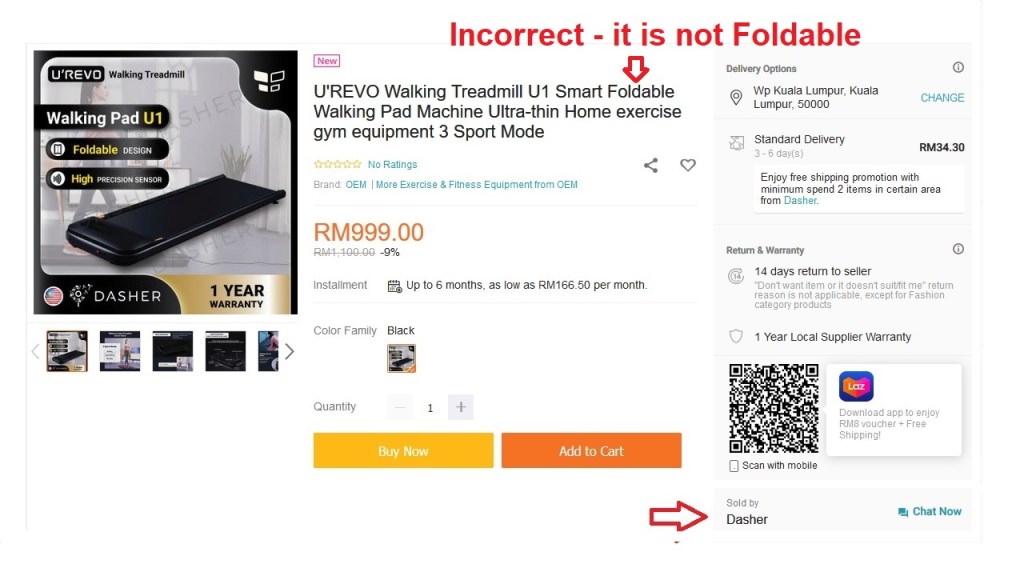Open More Exercise & Fitness Equipment from OEM

[x=477, y=185]
